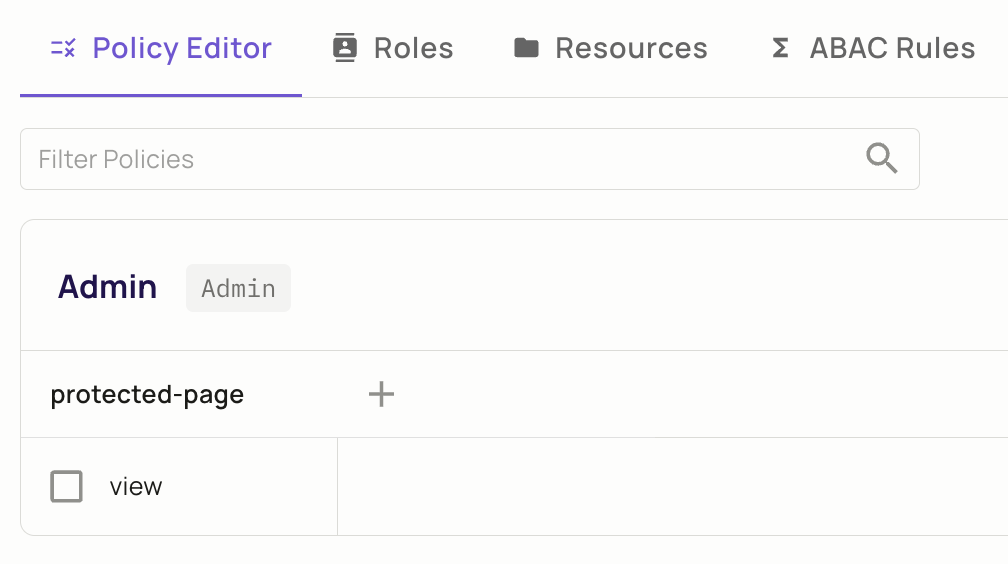Switch to the Roles tab
This screenshot has height=564, width=1008.
pyautogui.click(x=413, y=48)
